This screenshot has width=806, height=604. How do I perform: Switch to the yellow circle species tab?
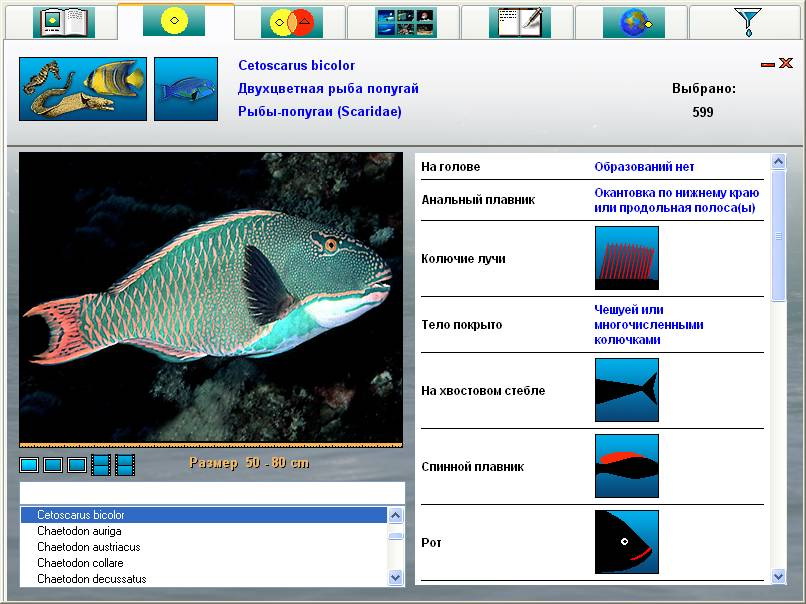click(174, 21)
